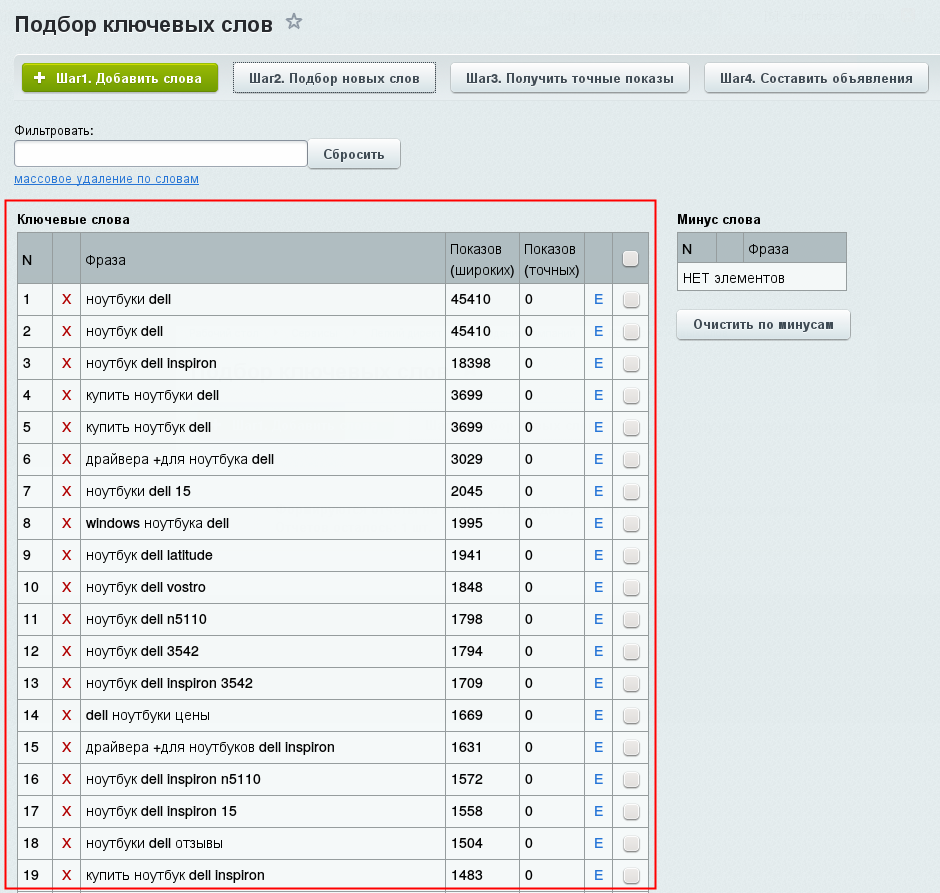Click "НЕТ элементов" in minus words table
940x893 pixels.
click(x=733, y=278)
